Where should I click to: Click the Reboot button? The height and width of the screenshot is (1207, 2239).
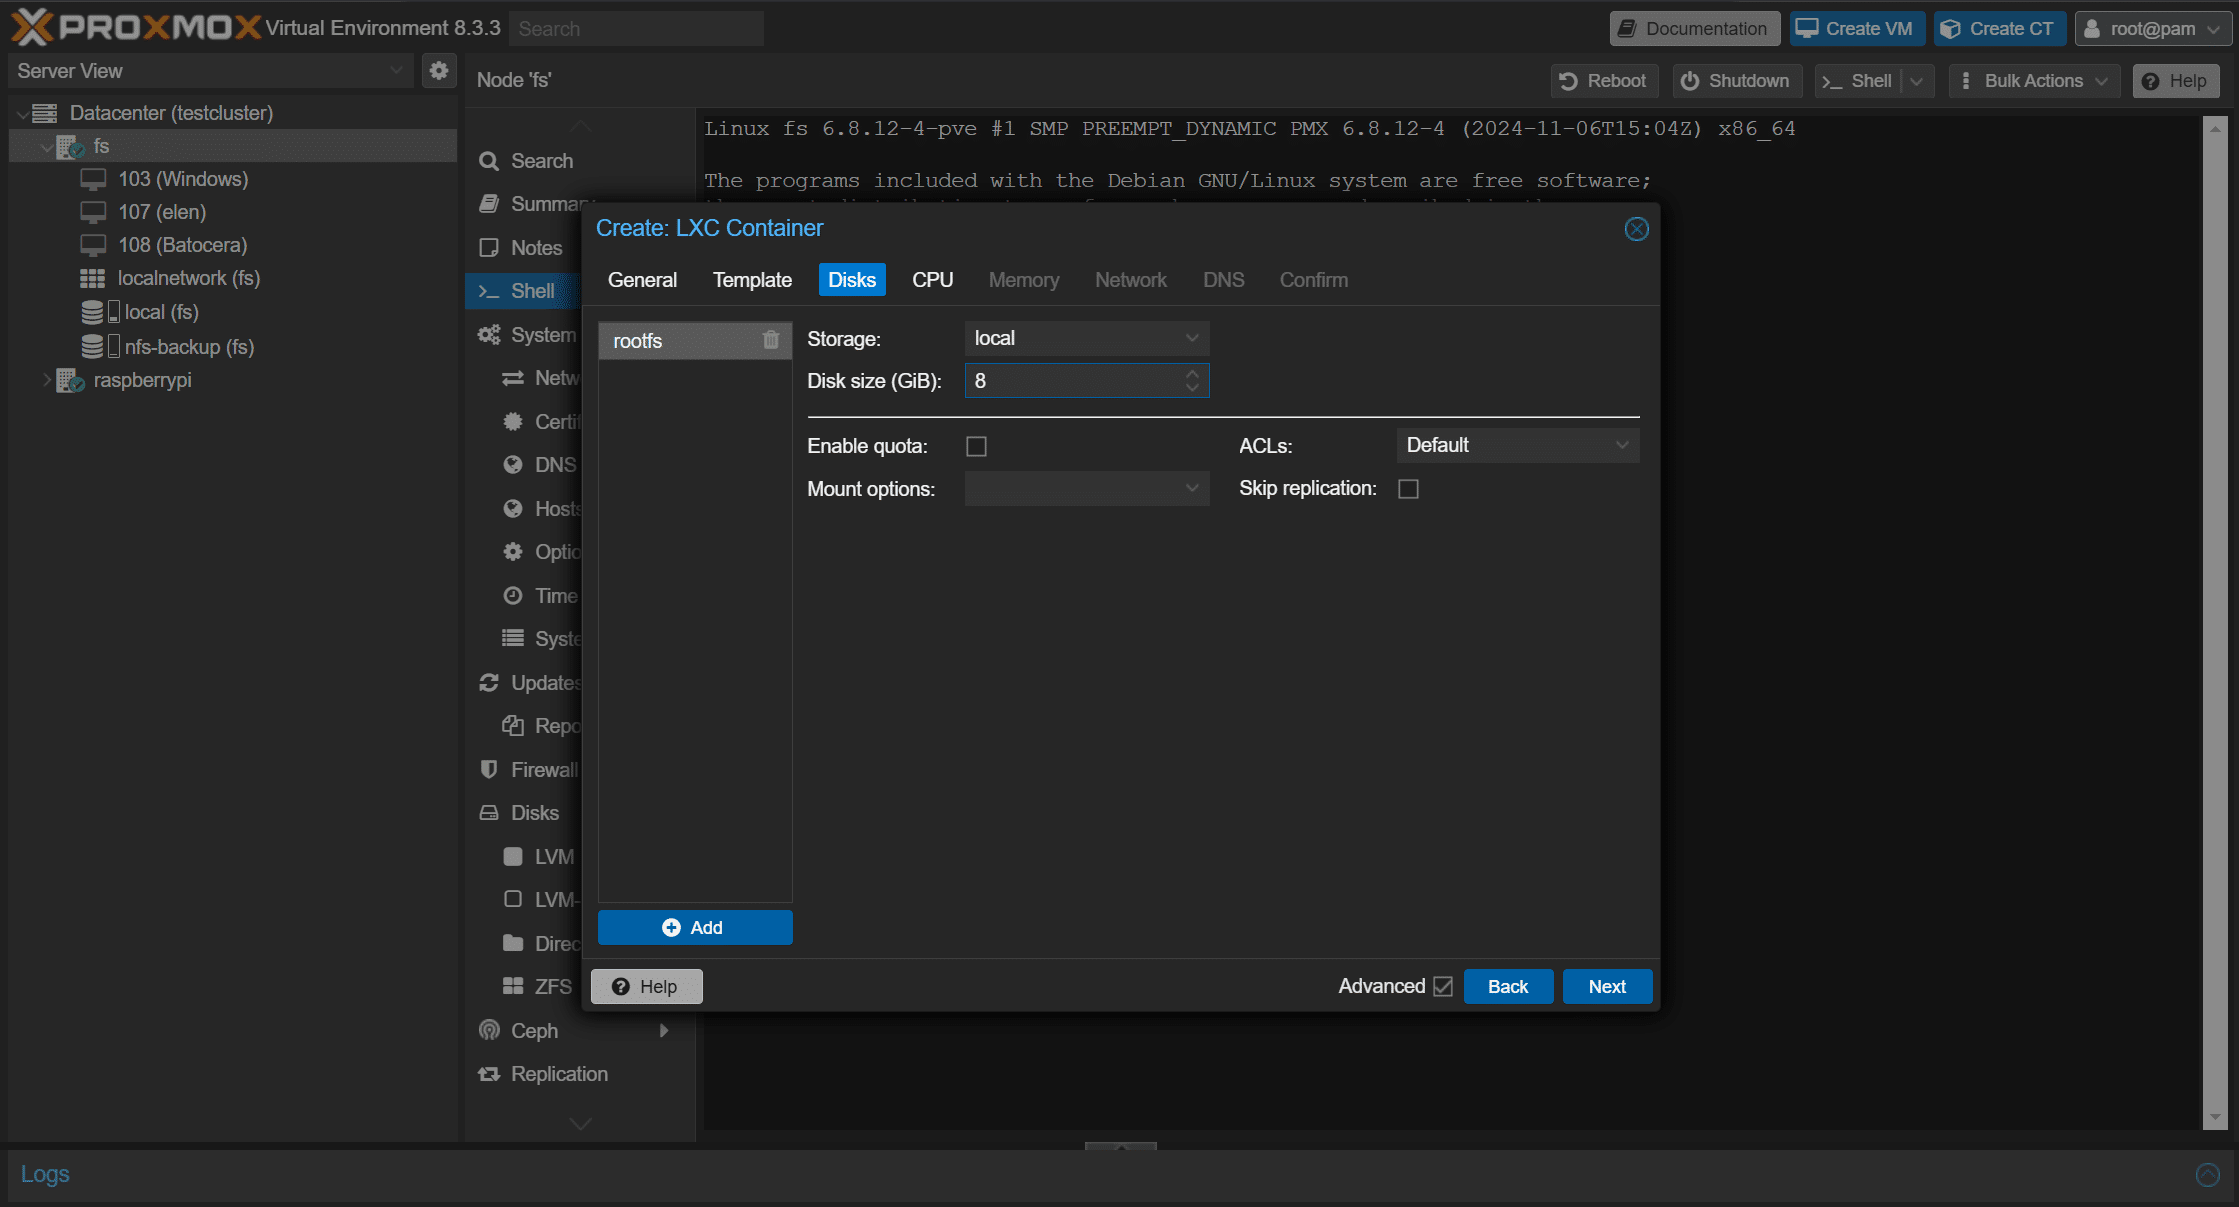(x=1604, y=81)
